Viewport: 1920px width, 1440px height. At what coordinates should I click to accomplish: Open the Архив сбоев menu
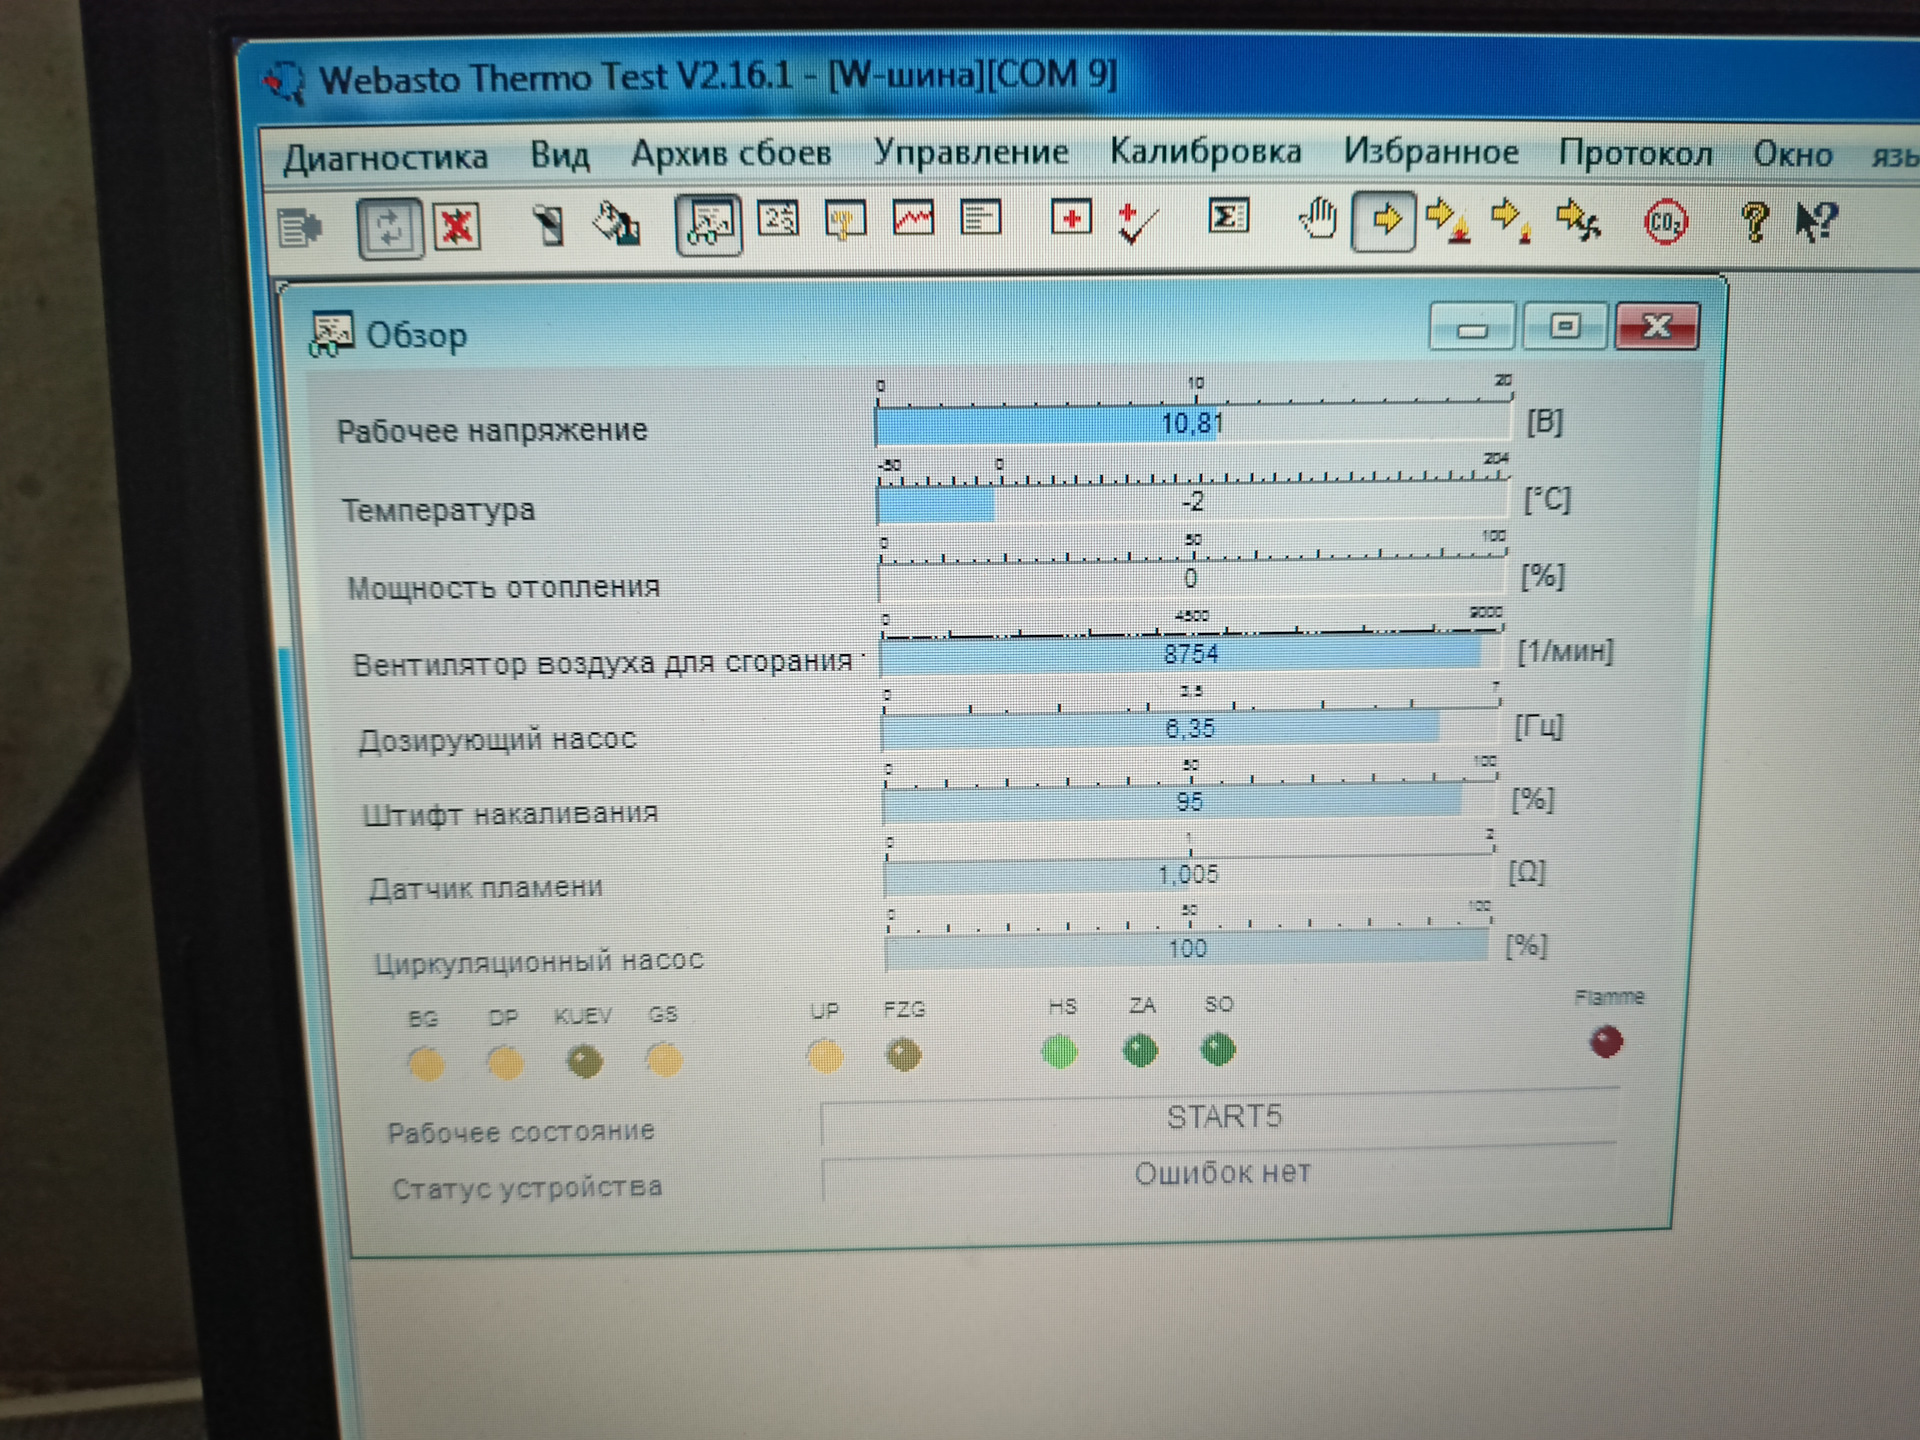point(731,153)
